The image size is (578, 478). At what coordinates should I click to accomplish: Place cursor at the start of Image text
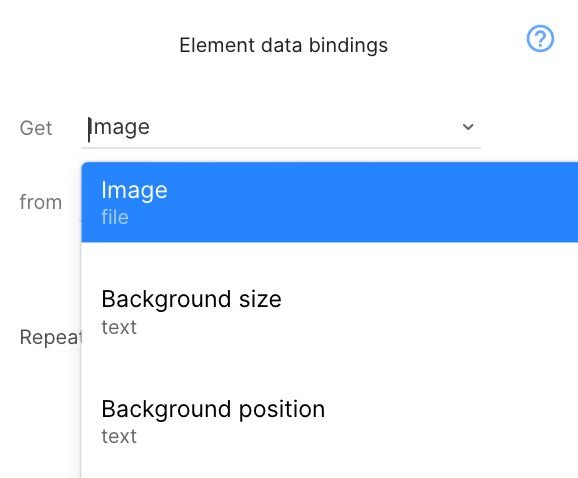(89, 129)
